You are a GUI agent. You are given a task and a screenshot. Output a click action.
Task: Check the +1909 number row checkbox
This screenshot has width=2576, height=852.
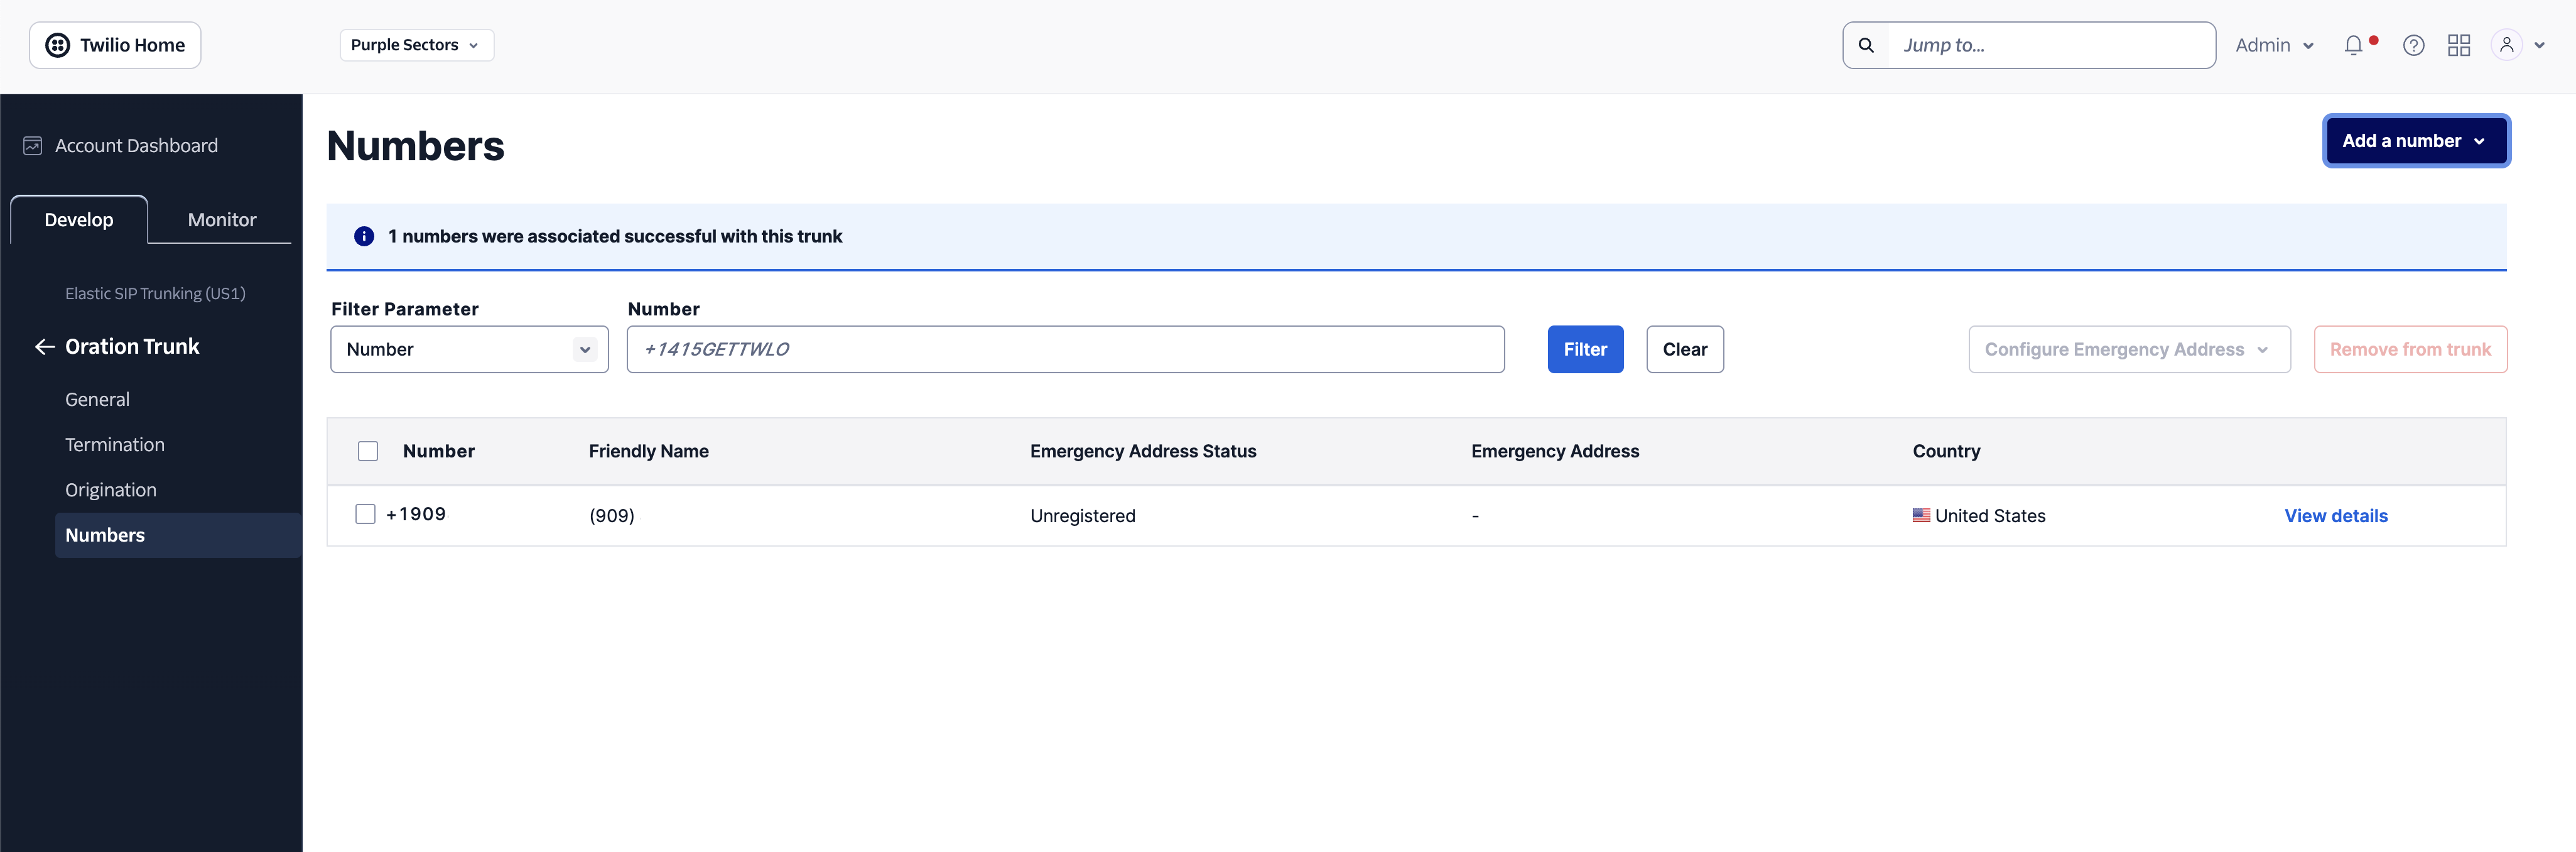[365, 514]
